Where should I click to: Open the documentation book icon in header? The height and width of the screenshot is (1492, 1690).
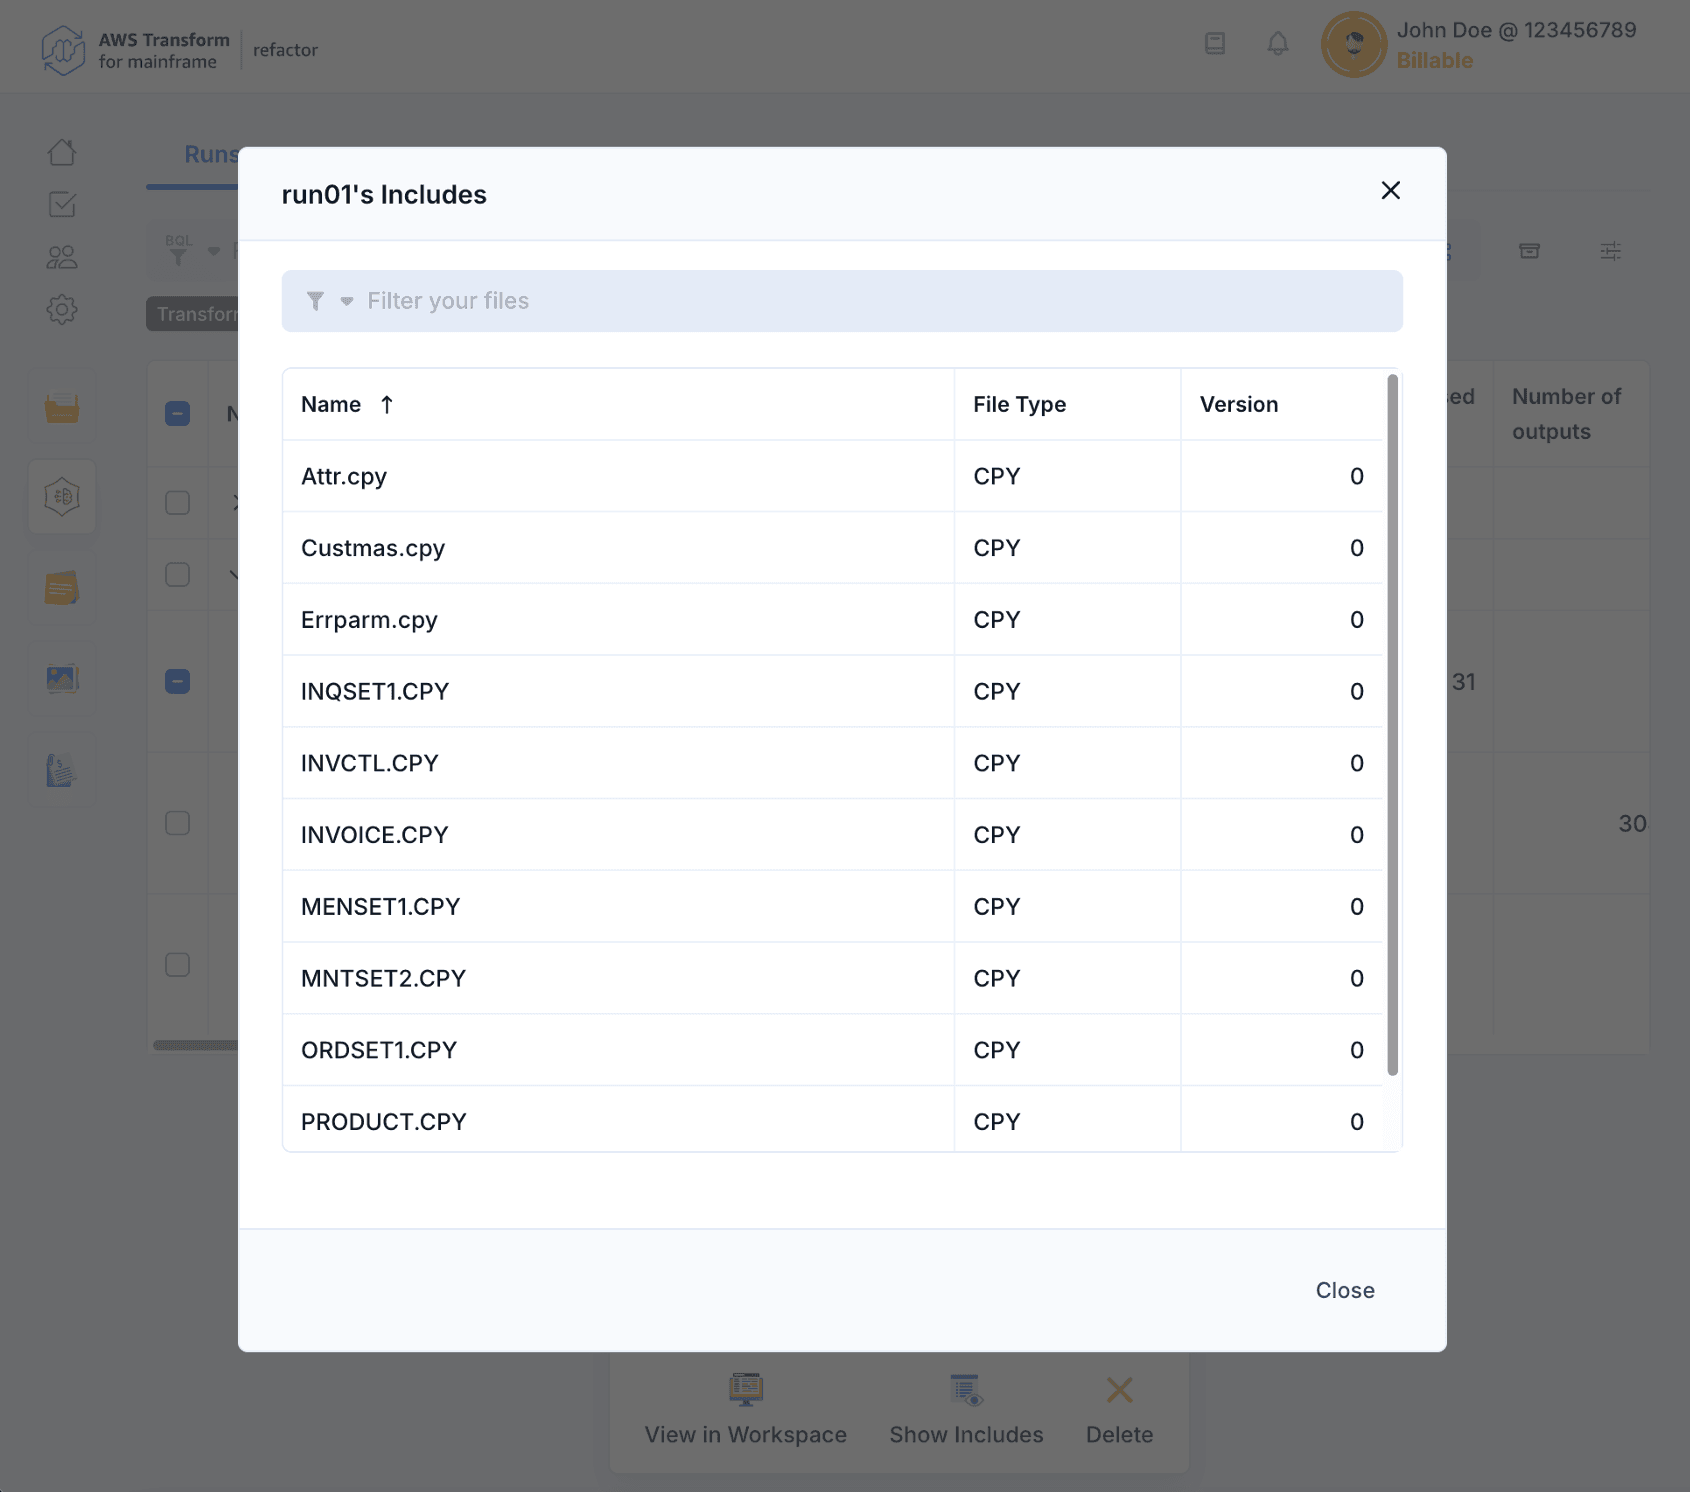point(1215,44)
